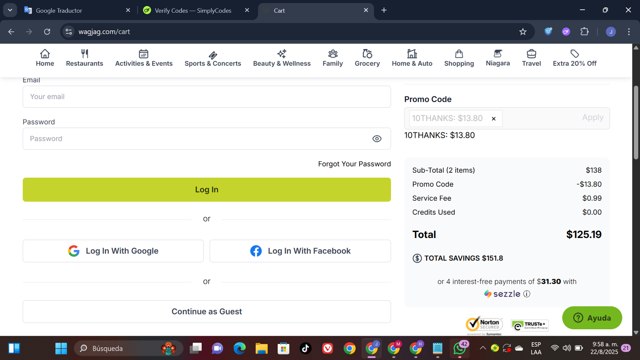Continue as Guest
Viewport: 640px width, 360px height.
207,311
